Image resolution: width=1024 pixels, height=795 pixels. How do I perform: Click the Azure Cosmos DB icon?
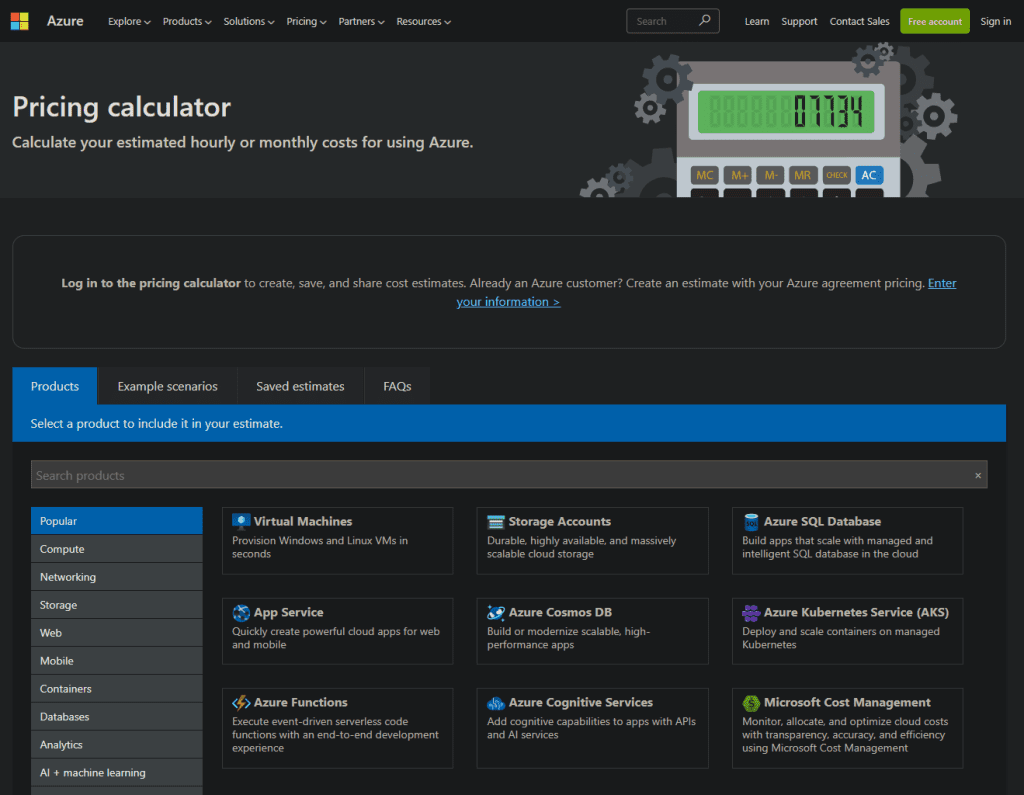pyautogui.click(x=495, y=613)
